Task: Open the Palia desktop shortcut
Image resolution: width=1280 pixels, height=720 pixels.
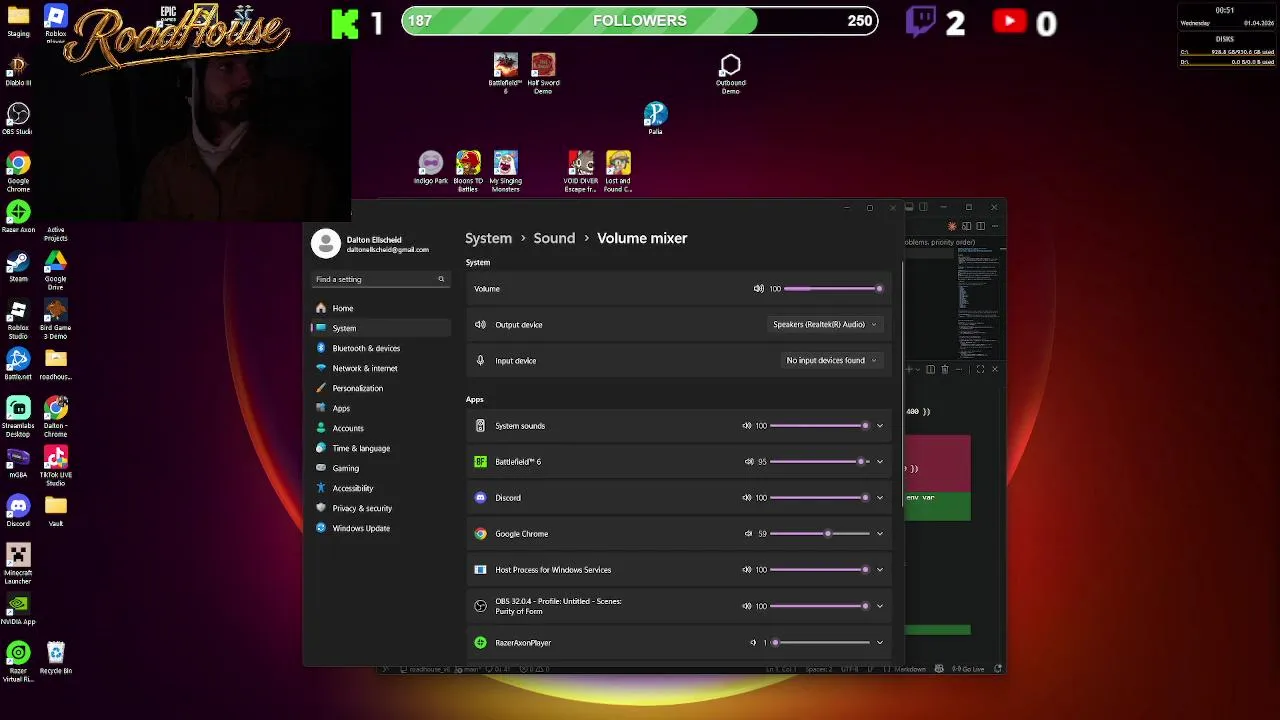Action: click(655, 118)
